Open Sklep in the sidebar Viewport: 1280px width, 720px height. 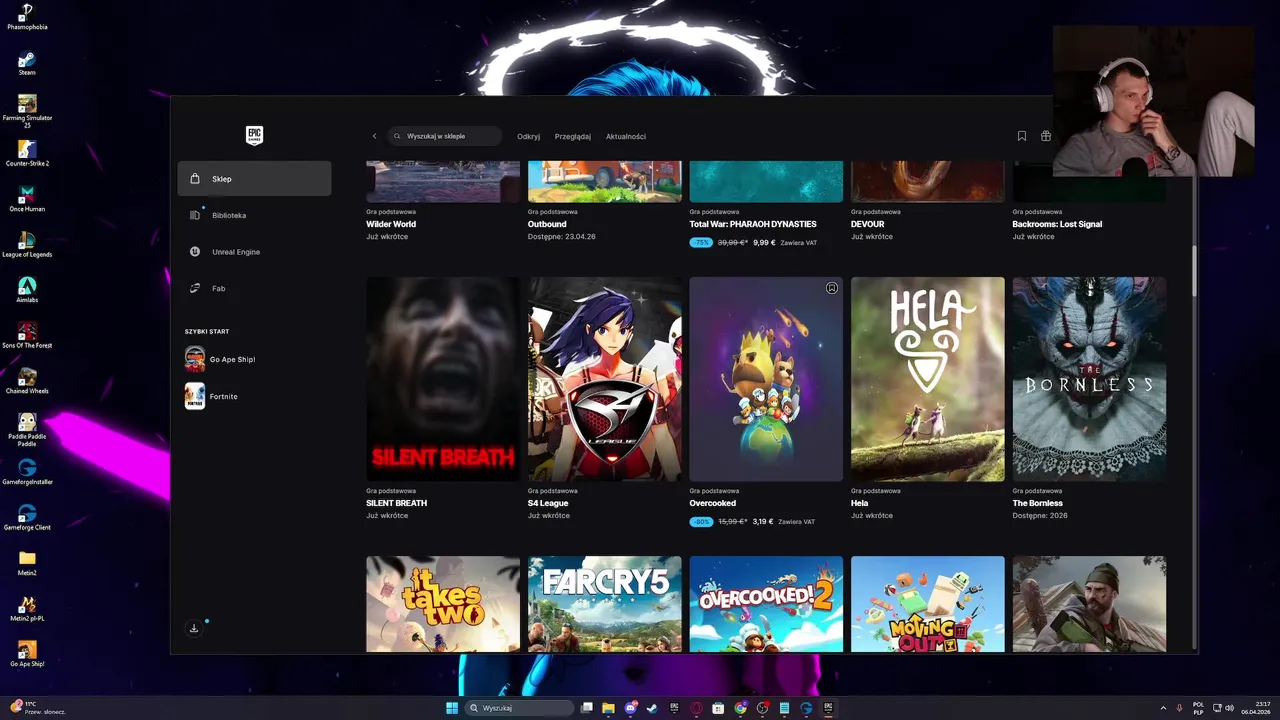(x=254, y=179)
